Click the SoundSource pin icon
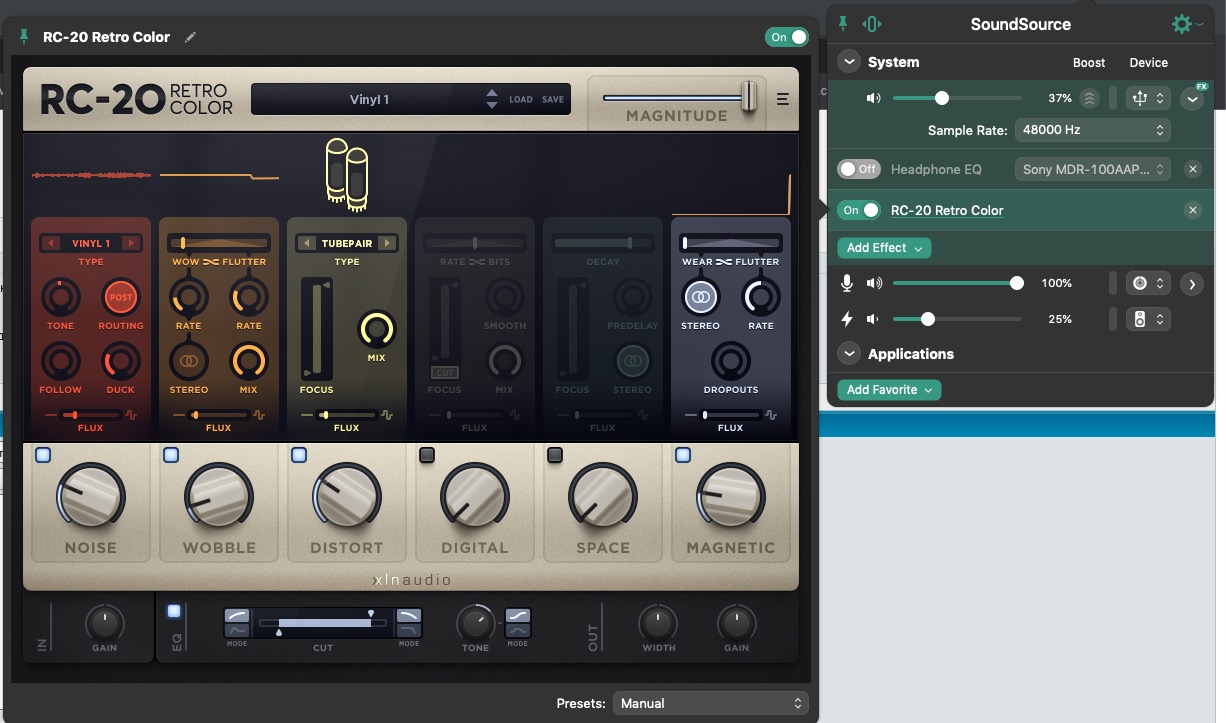Image resolution: width=1226 pixels, height=723 pixels. pyautogui.click(x=843, y=23)
